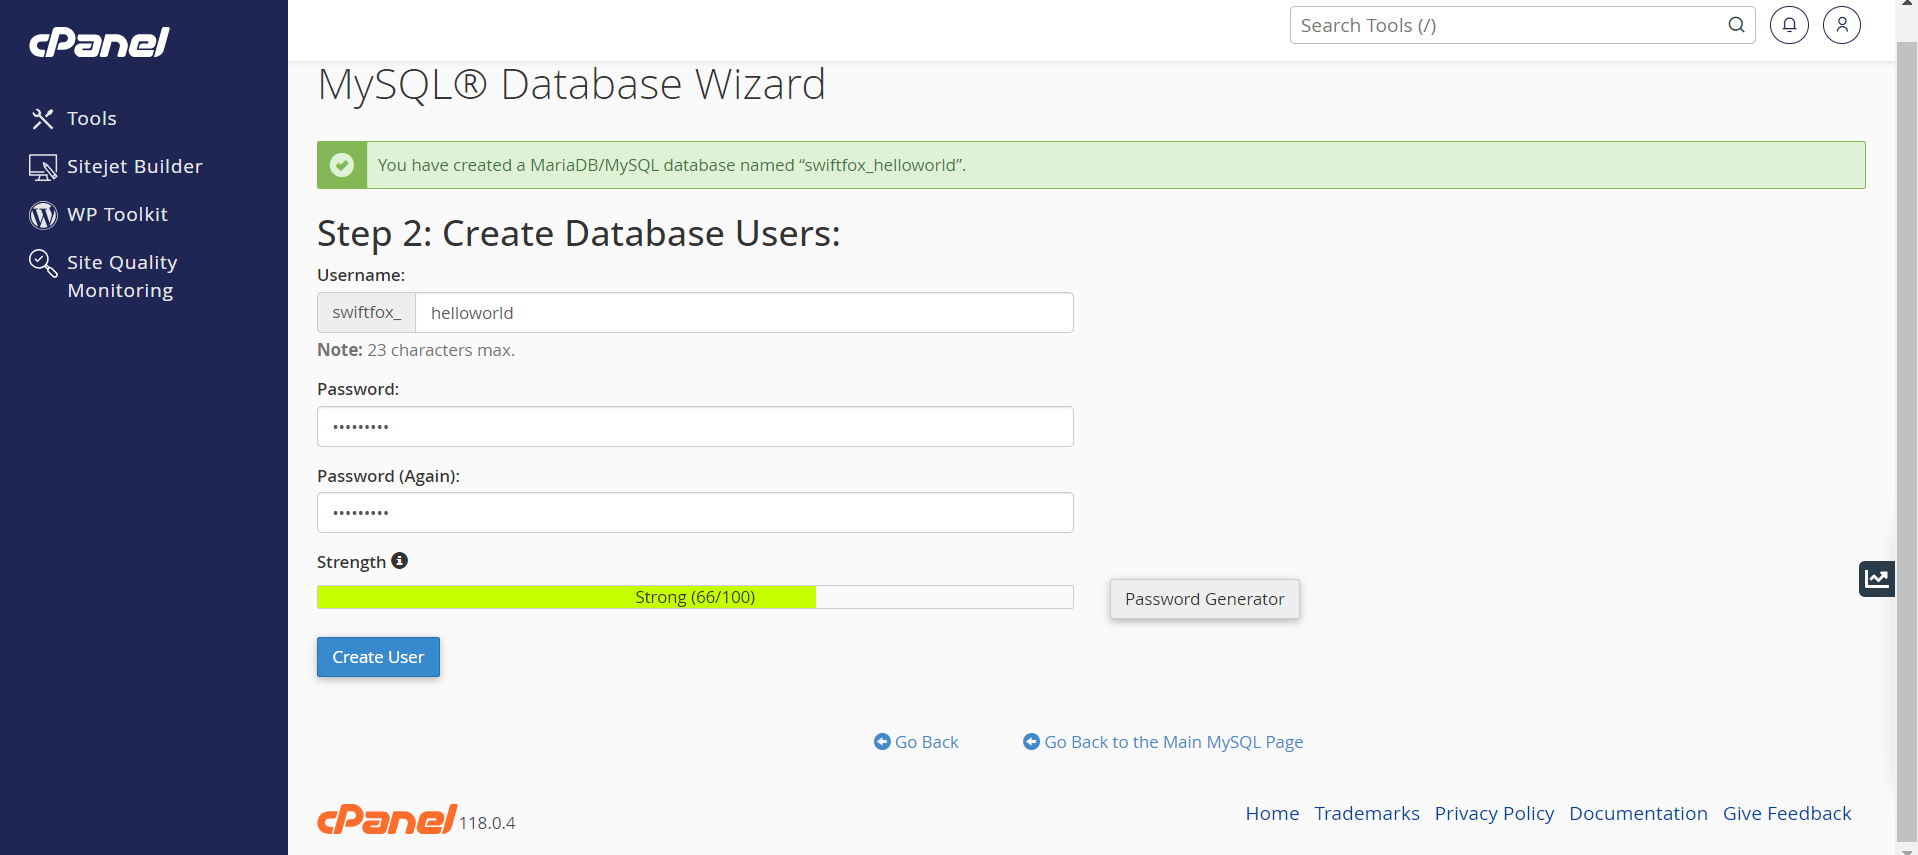Click the 23 characters max note
Image resolution: width=1918 pixels, height=855 pixels.
coord(416,350)
